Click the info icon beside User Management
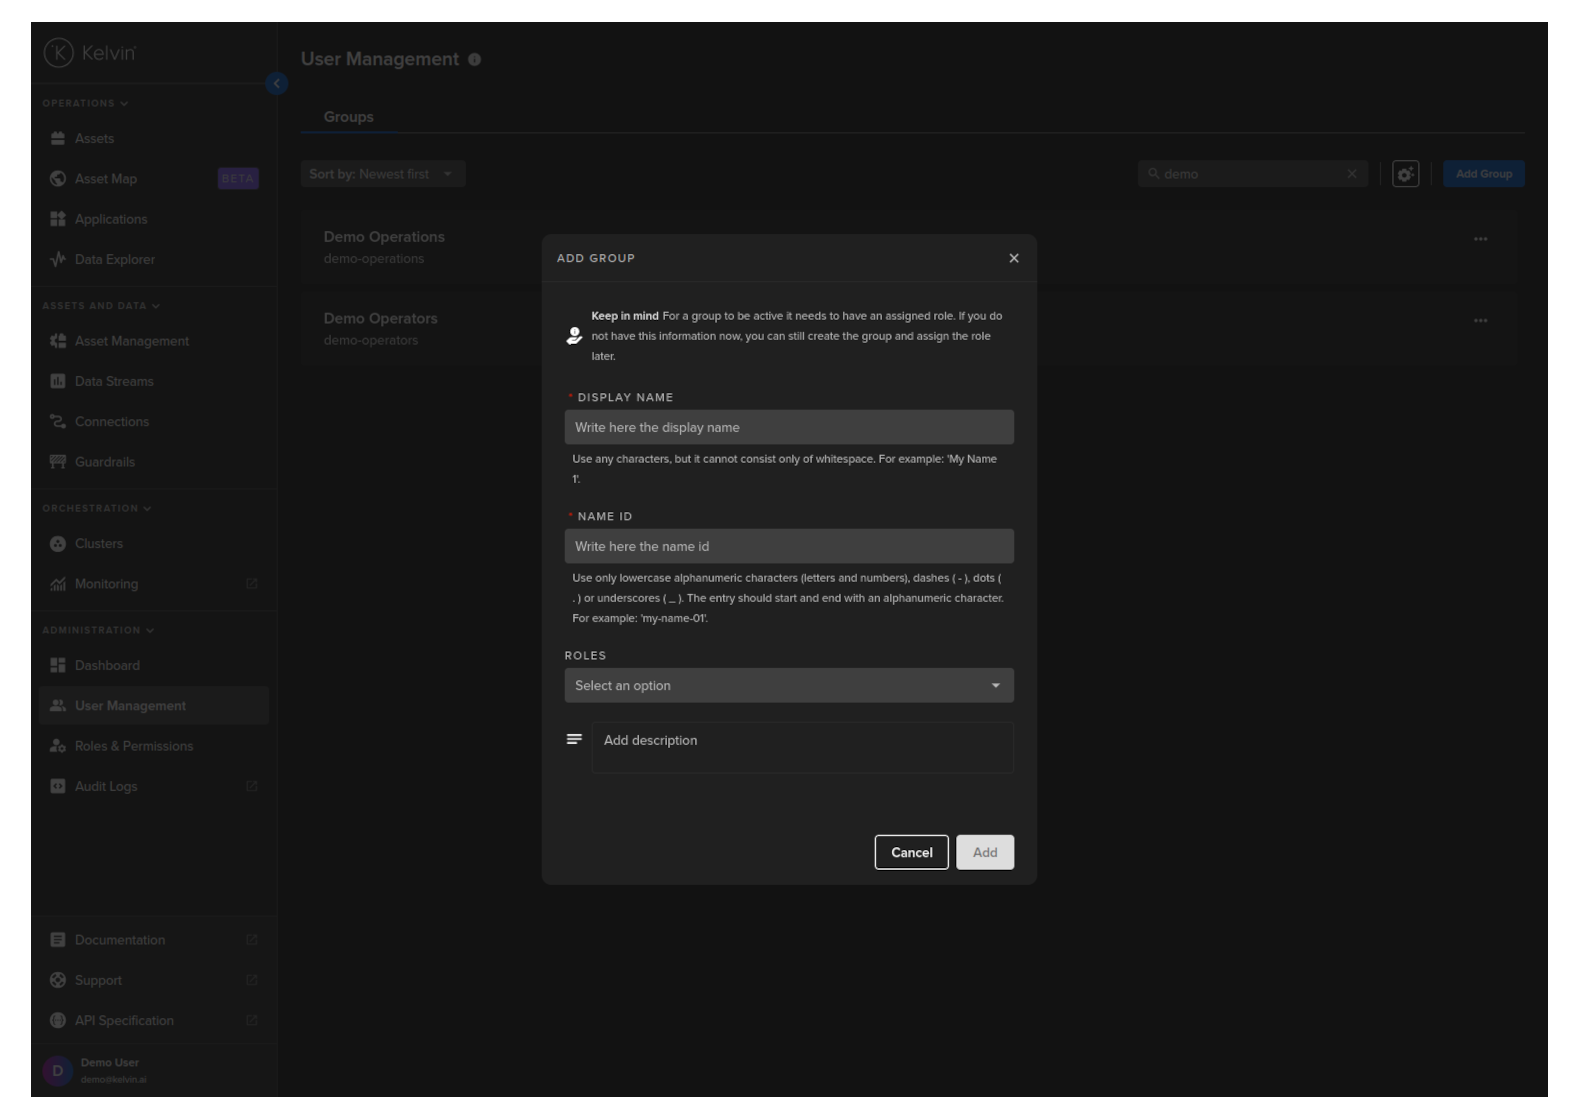The image size is (1580, 1120). coord(474,60)
